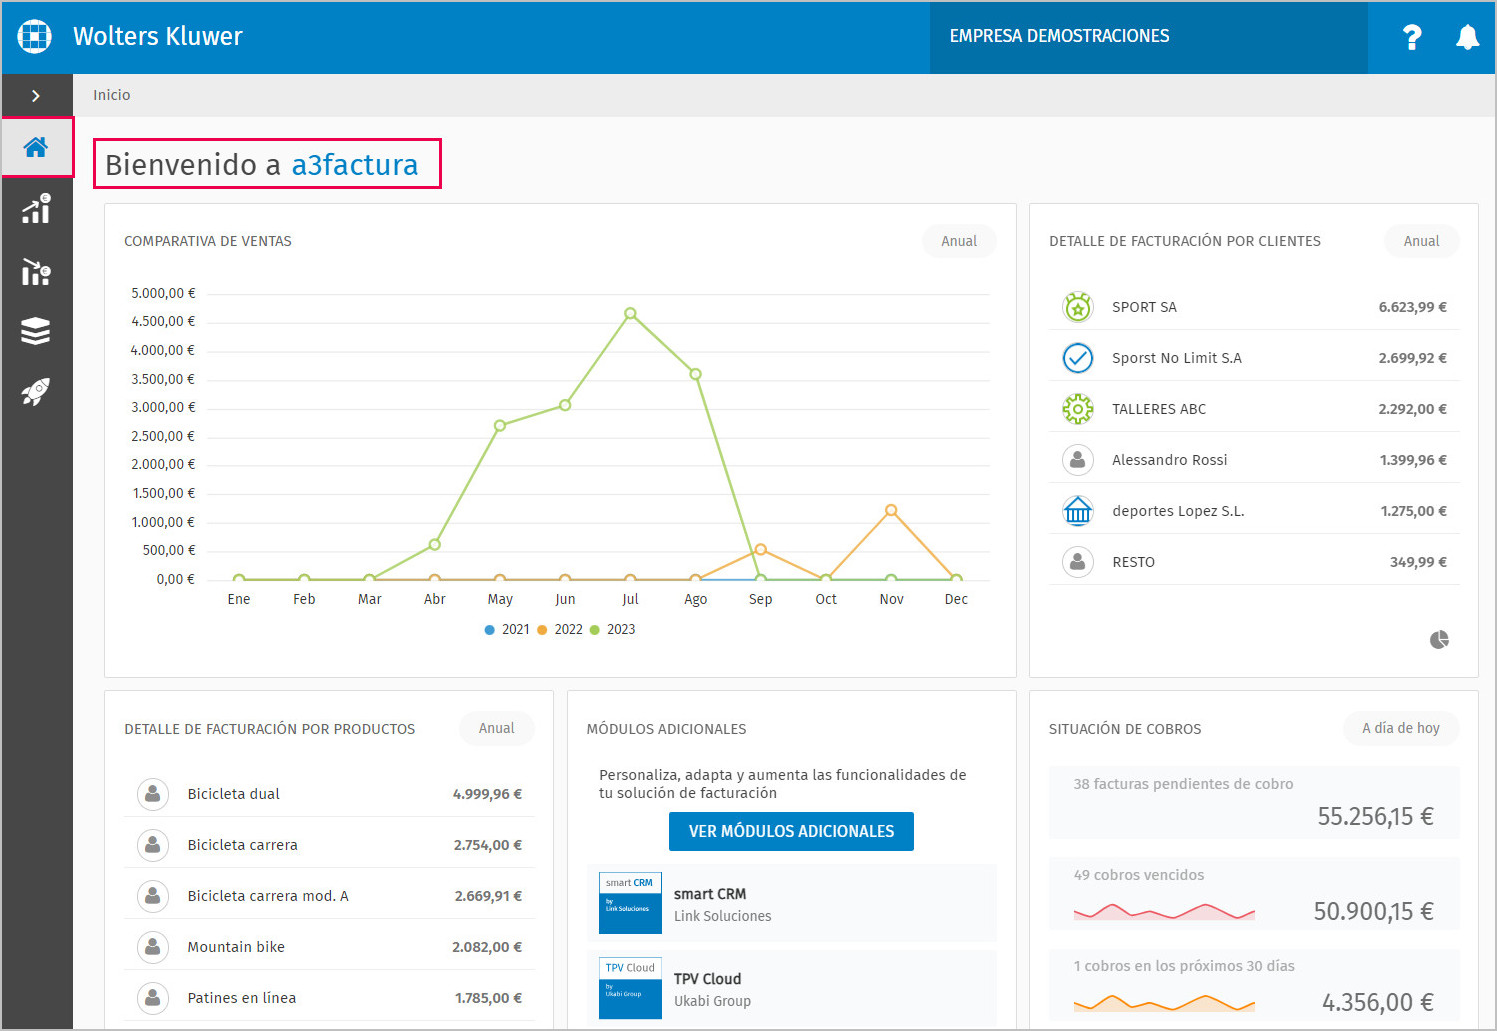Click the SPORT SA client badge icon
1497x1031 pixels.
pyautogui.click(x=1077, y=307)
